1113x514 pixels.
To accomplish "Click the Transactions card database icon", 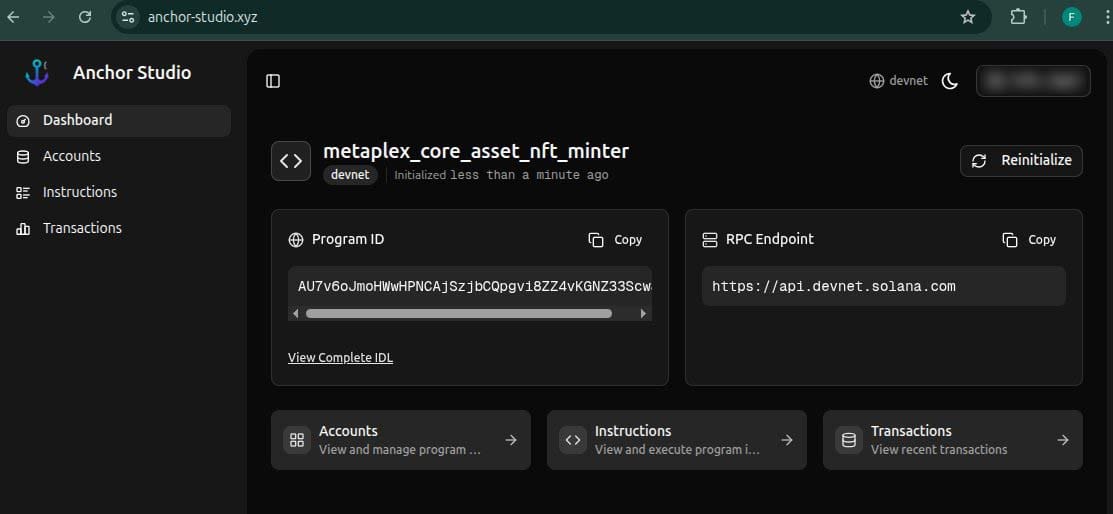I will pyautogui.click(x=849, y=440).
